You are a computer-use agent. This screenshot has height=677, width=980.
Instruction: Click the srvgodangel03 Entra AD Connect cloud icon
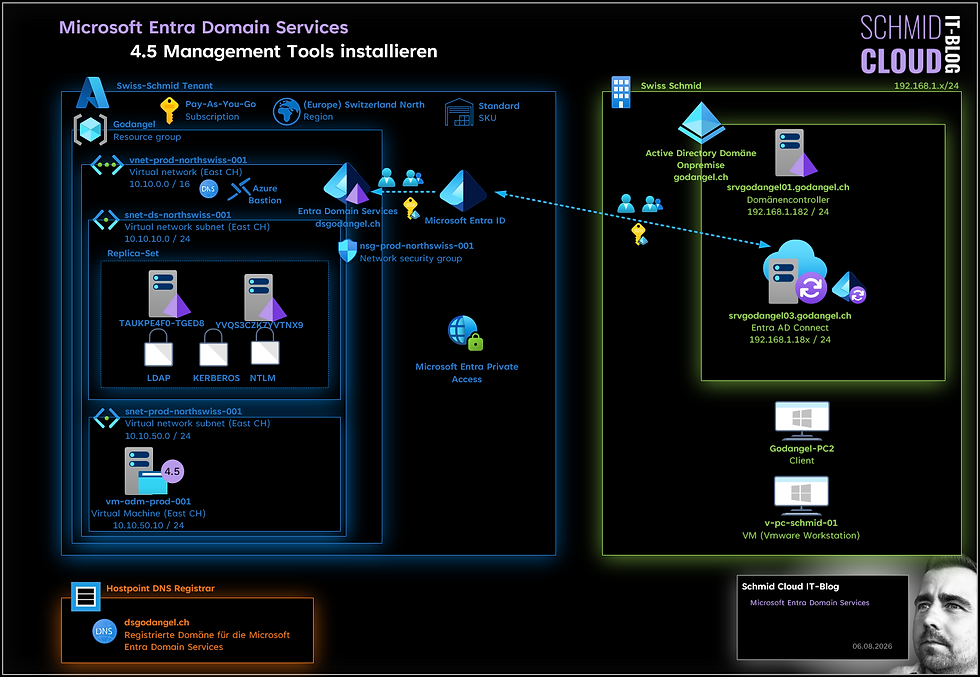coord(795,271)
